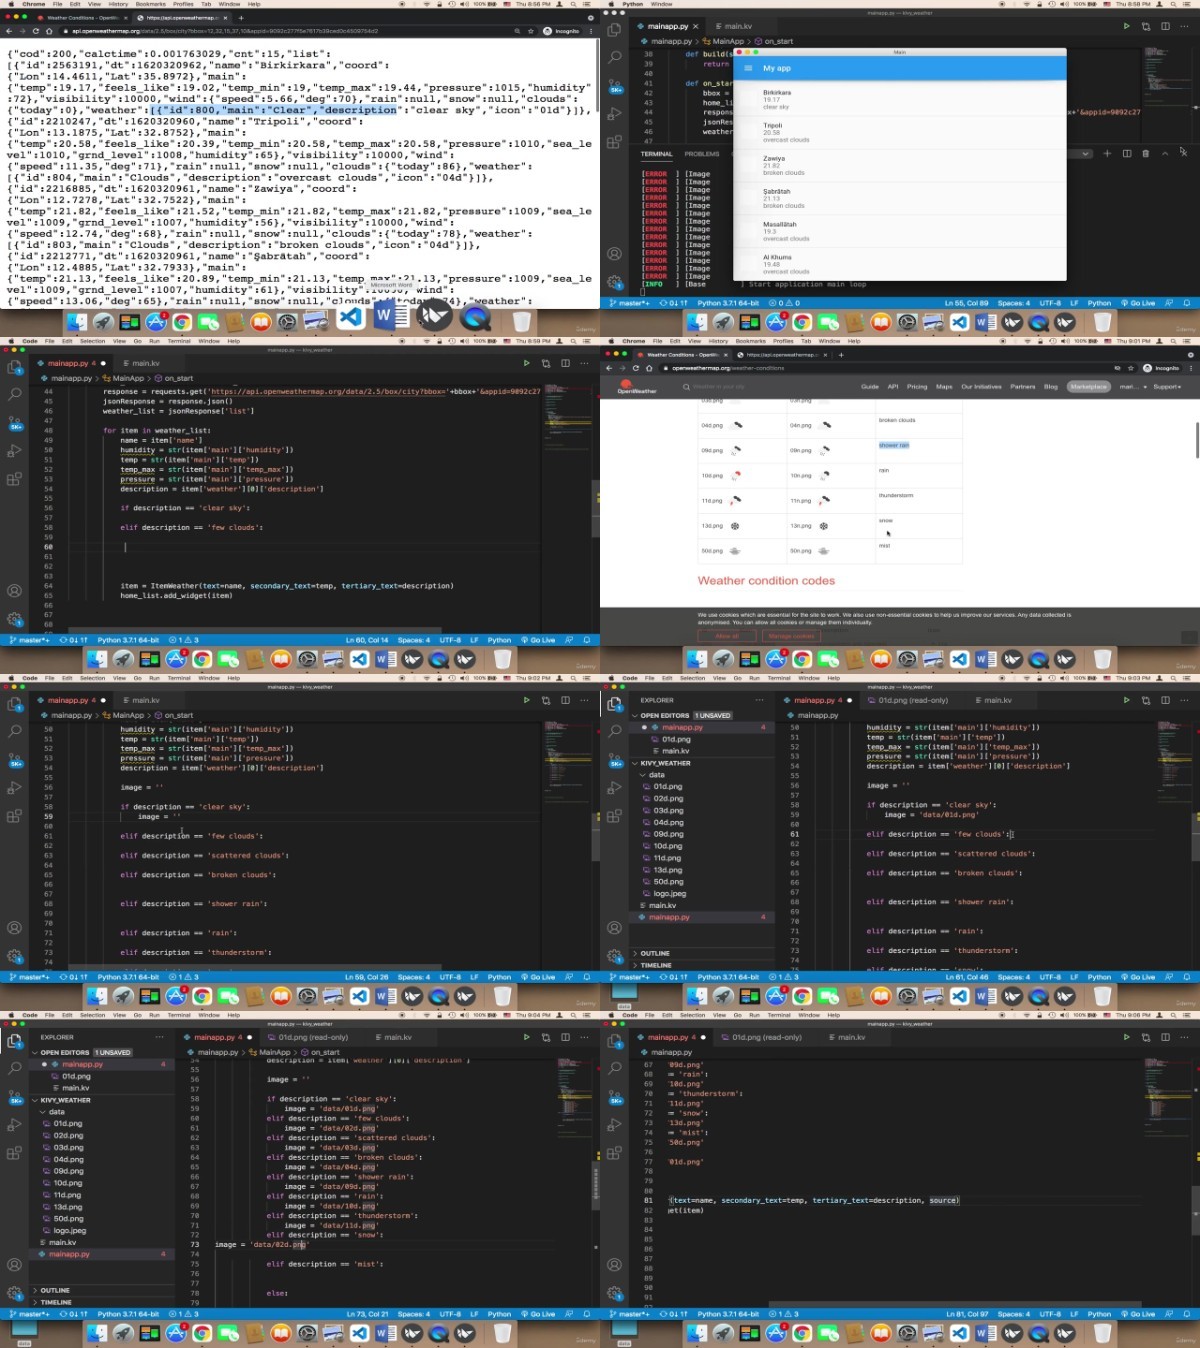This screenshot has width=1200, height=1348.
Task: Expand OUTLINE in the 9:04 PM VS Code window
Action: pyautogui.click(x=55, y=1290)
